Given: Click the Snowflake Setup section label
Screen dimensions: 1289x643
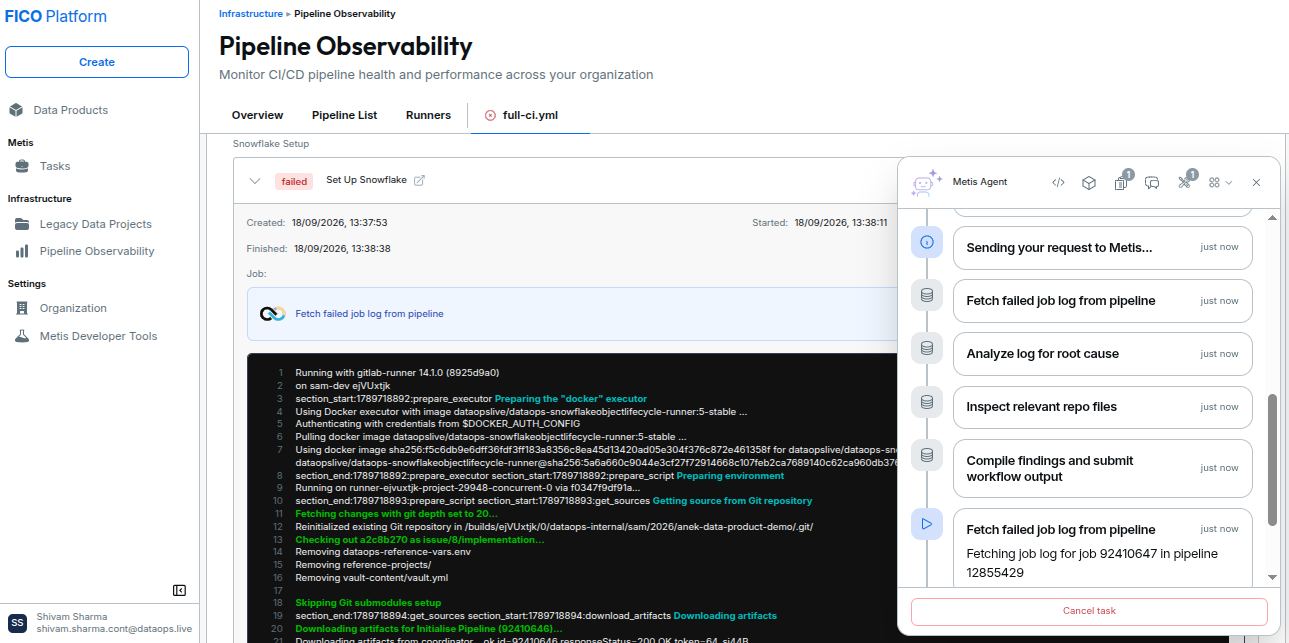Looking at the screenshot, I should [271, 144].
